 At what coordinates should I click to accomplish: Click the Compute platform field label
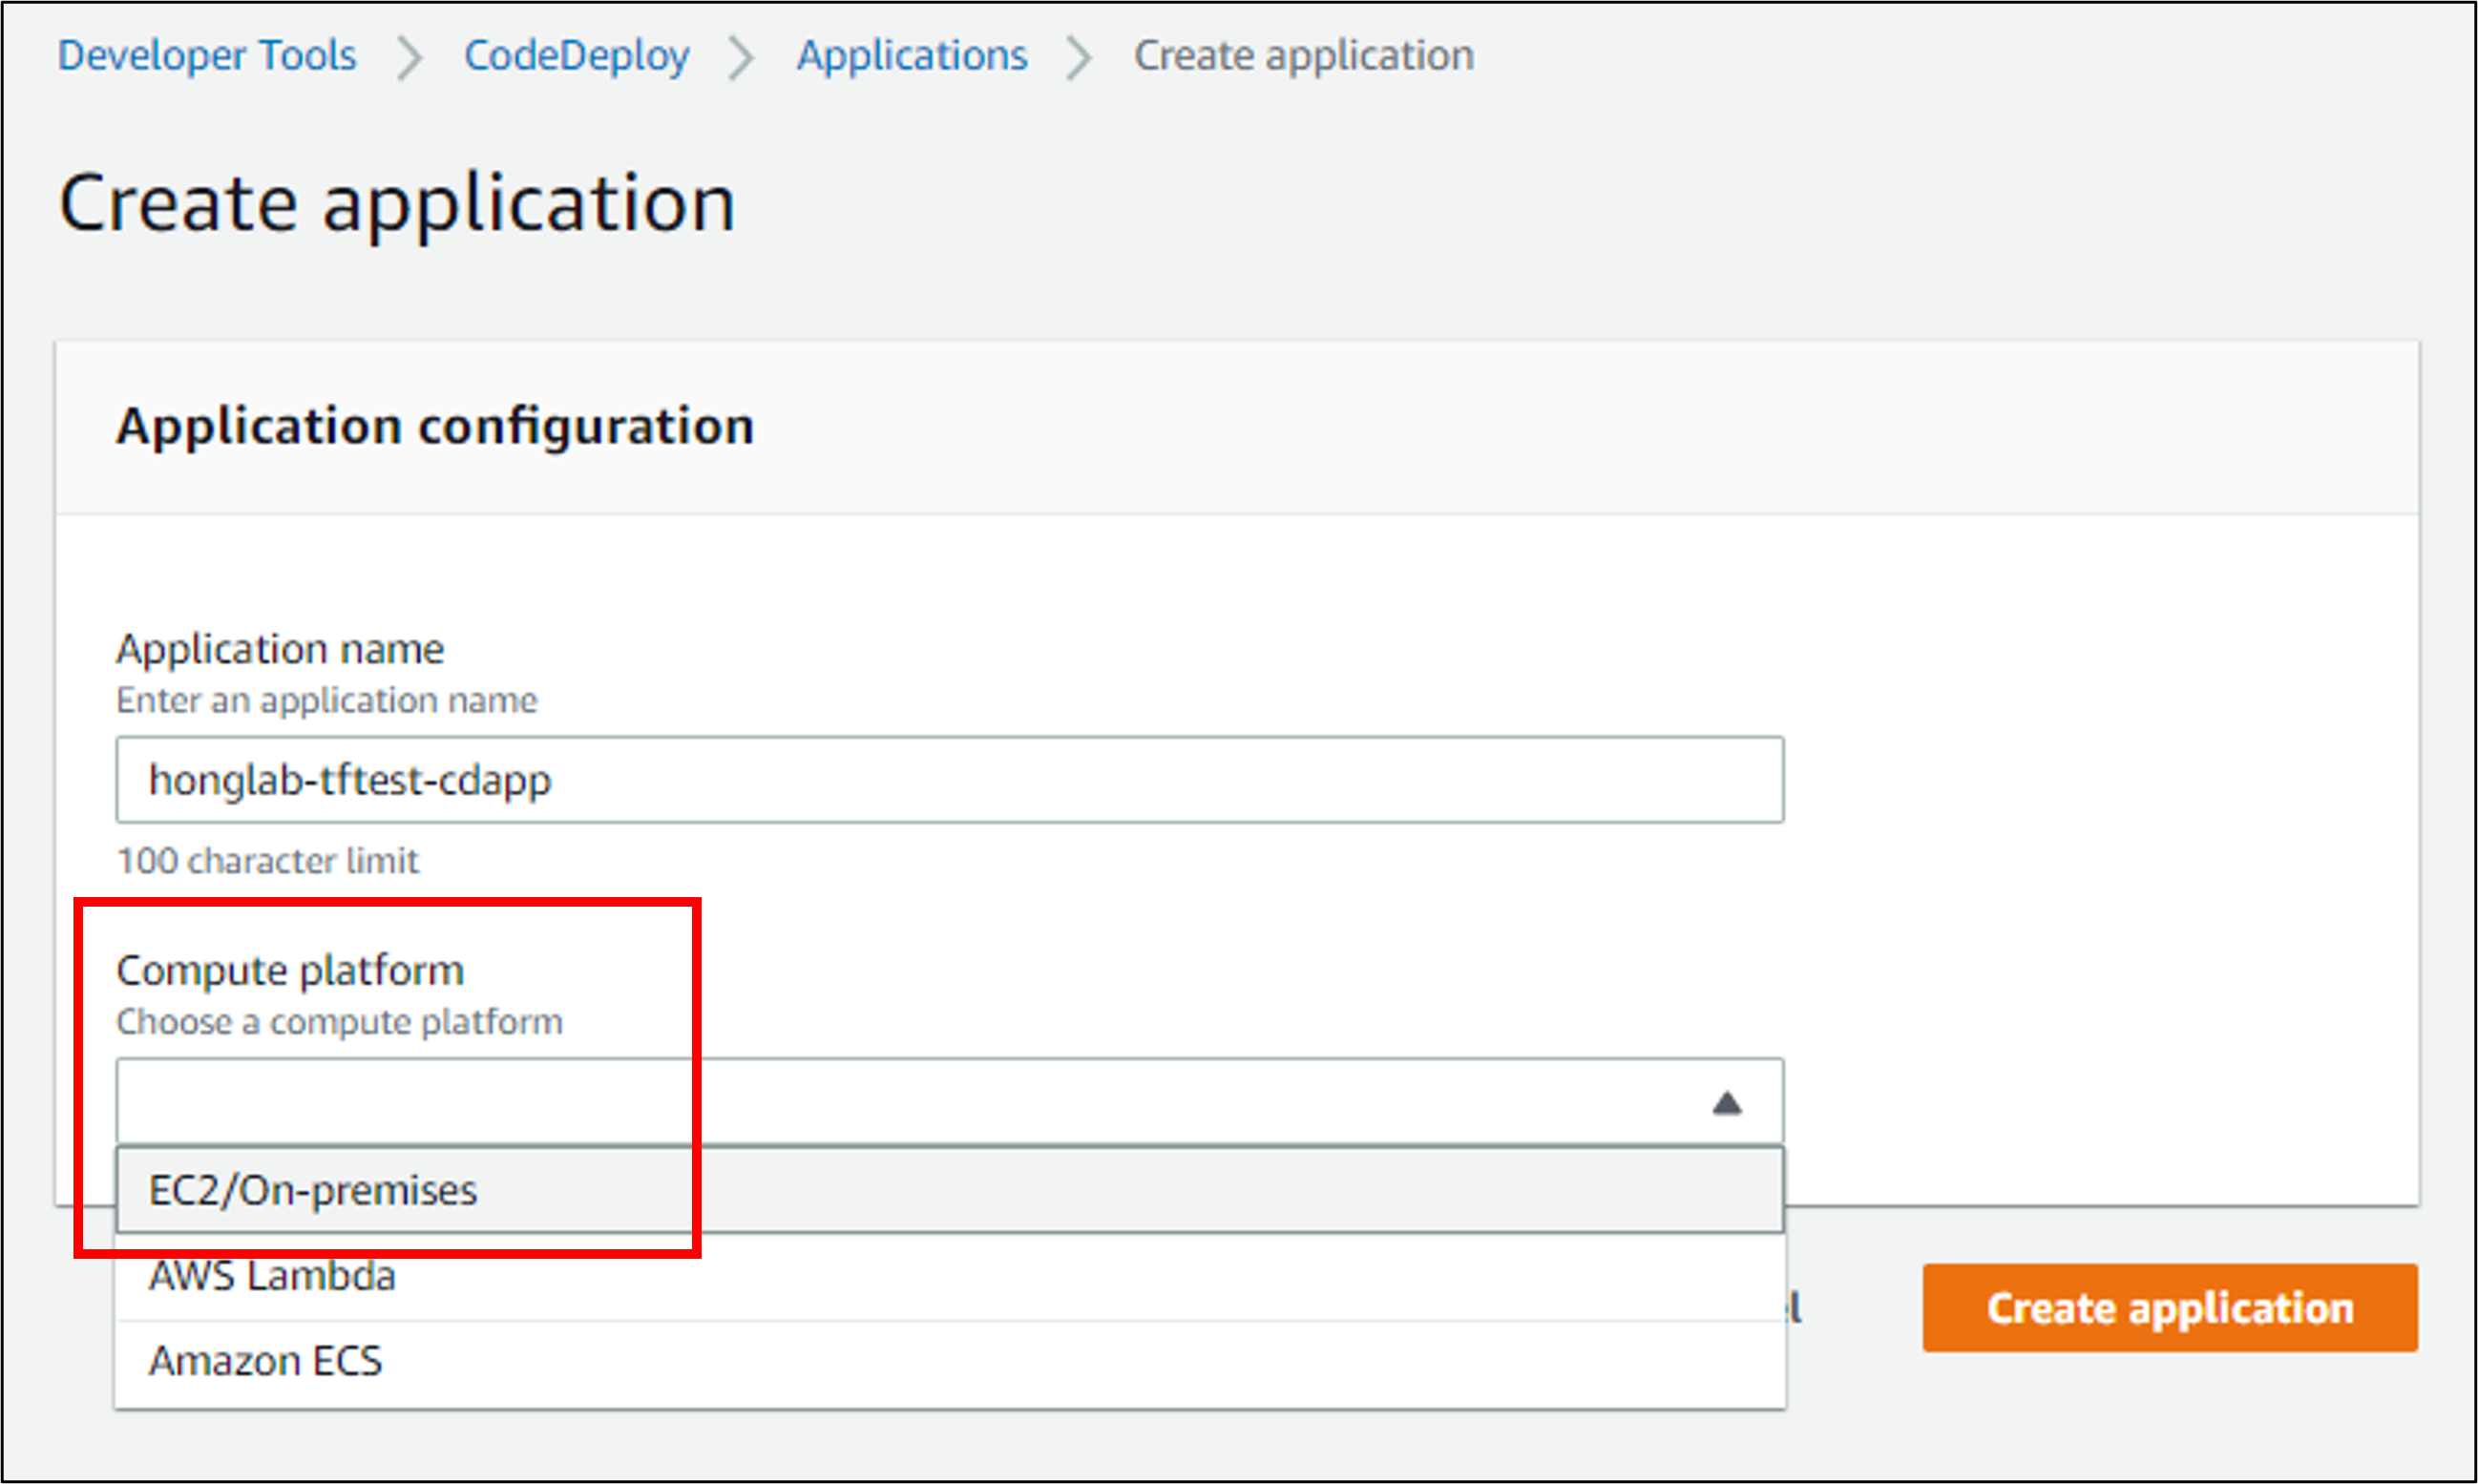click(290, 970)
